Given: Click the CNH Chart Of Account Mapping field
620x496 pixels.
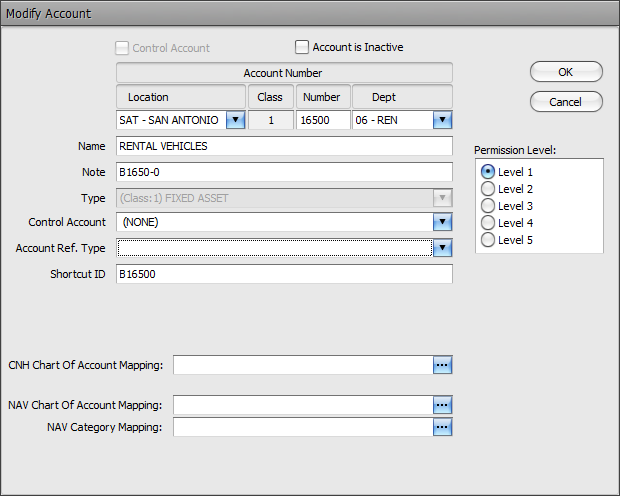Looking at the screenshot, I should point(303,365).
